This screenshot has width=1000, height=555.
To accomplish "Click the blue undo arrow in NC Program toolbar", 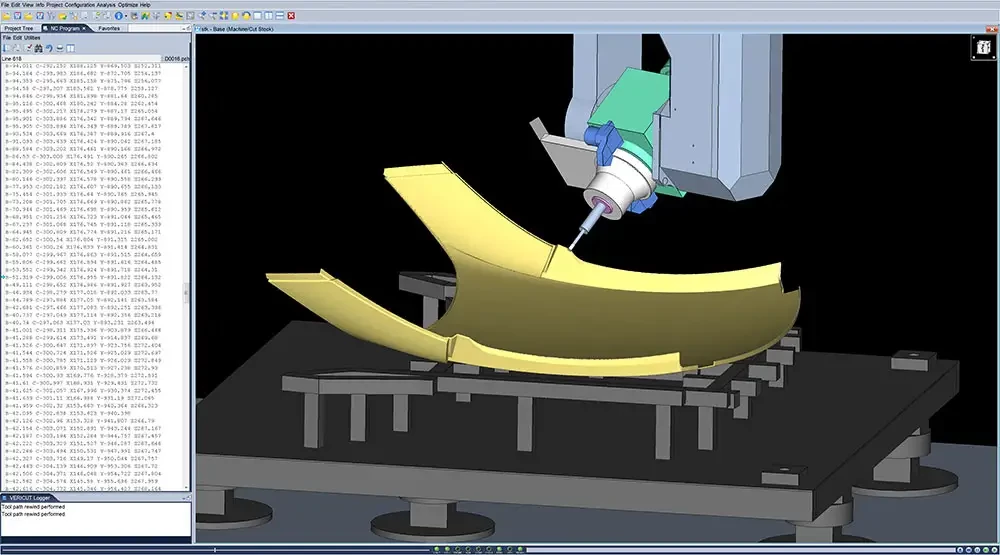I will [x=48, y=48].
